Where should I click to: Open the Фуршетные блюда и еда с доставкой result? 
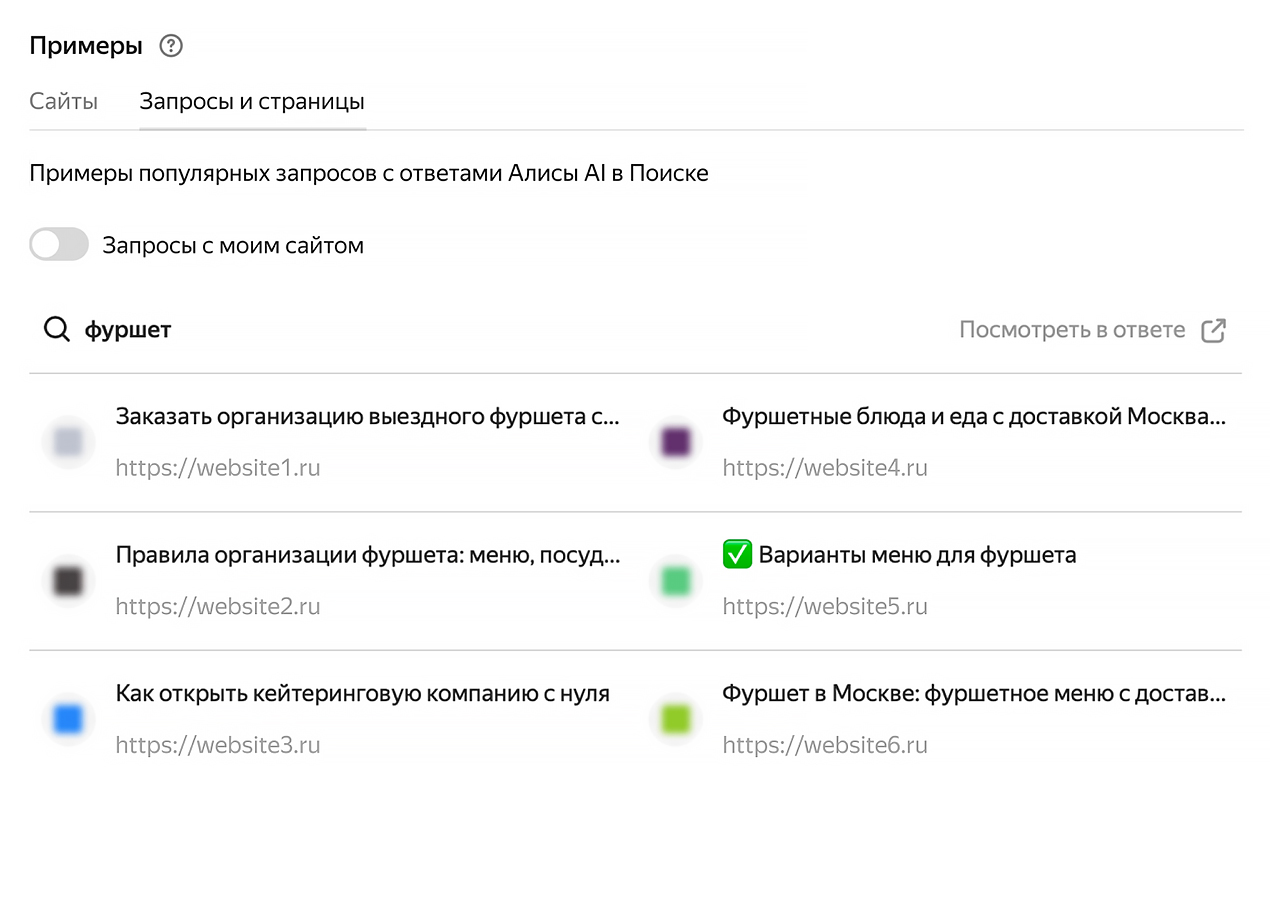pyautogui.click(x=973, y=416)
